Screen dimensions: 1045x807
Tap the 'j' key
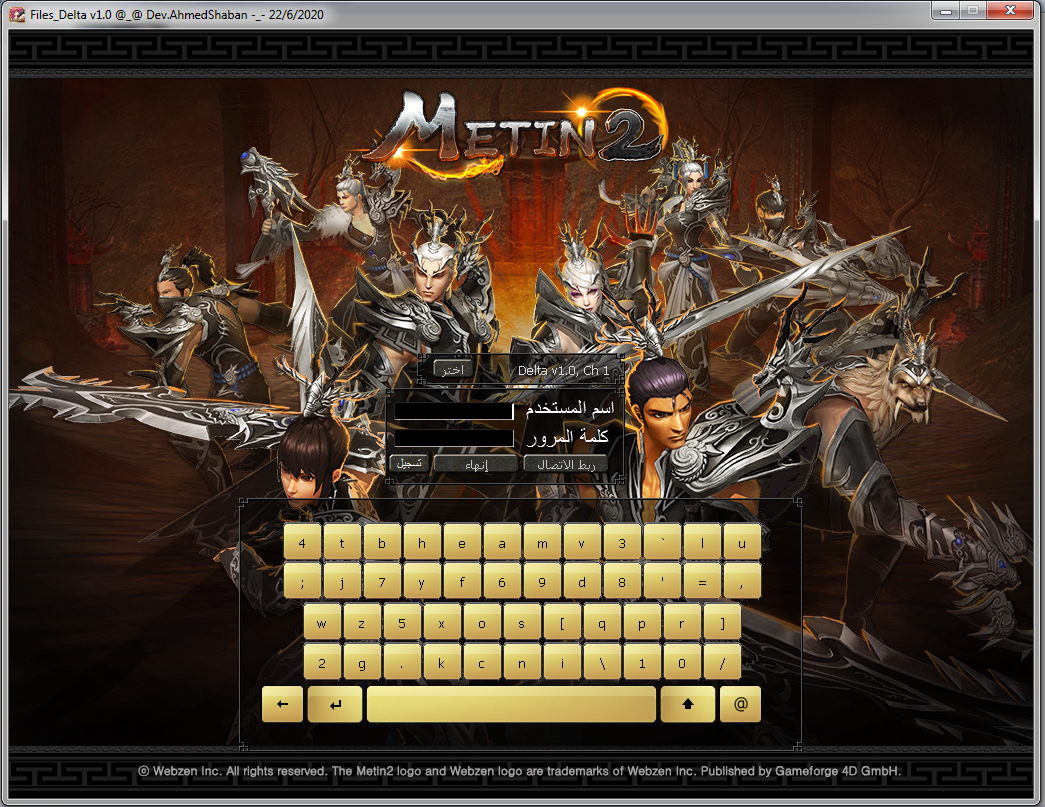coord(342,582)
